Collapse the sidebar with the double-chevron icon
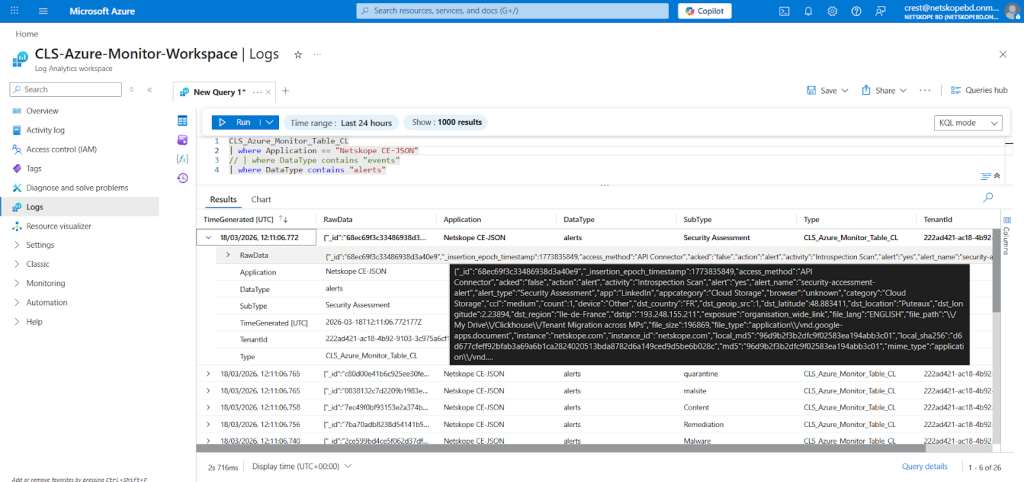1024x482 pixels. coord(150,89)
